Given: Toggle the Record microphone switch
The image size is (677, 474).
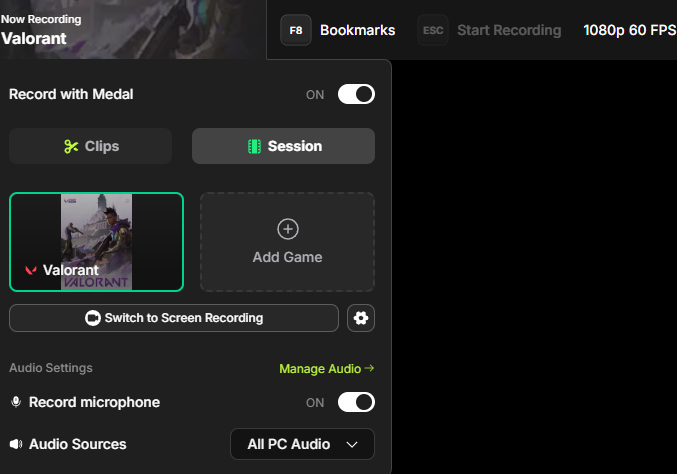Looking at the screenshot, I should click(356, 402).
